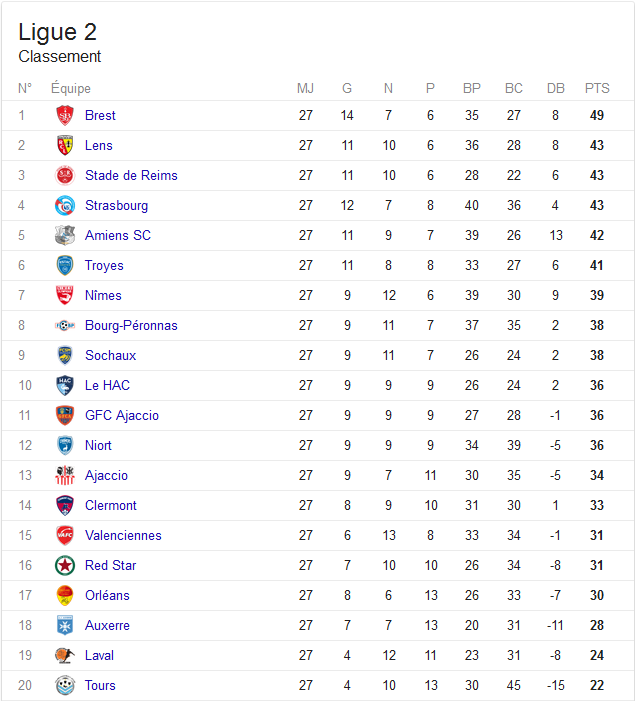
Task: Select the Nîmes club crest
Action: click(65, 295)
